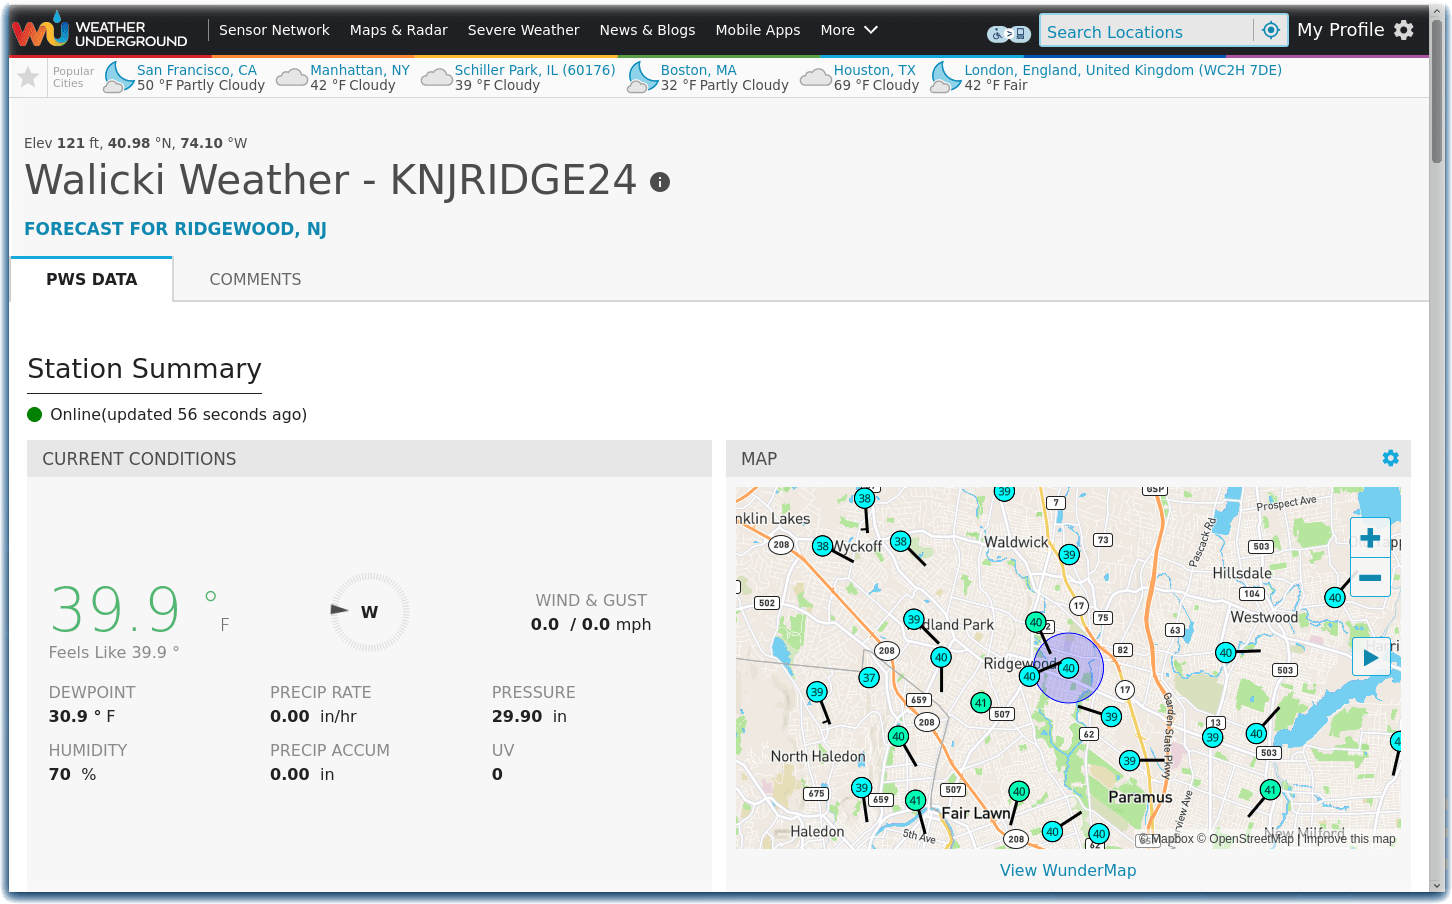Open the Sensor Network menu
1452x904 pixels.
click(x=274, y=30)
